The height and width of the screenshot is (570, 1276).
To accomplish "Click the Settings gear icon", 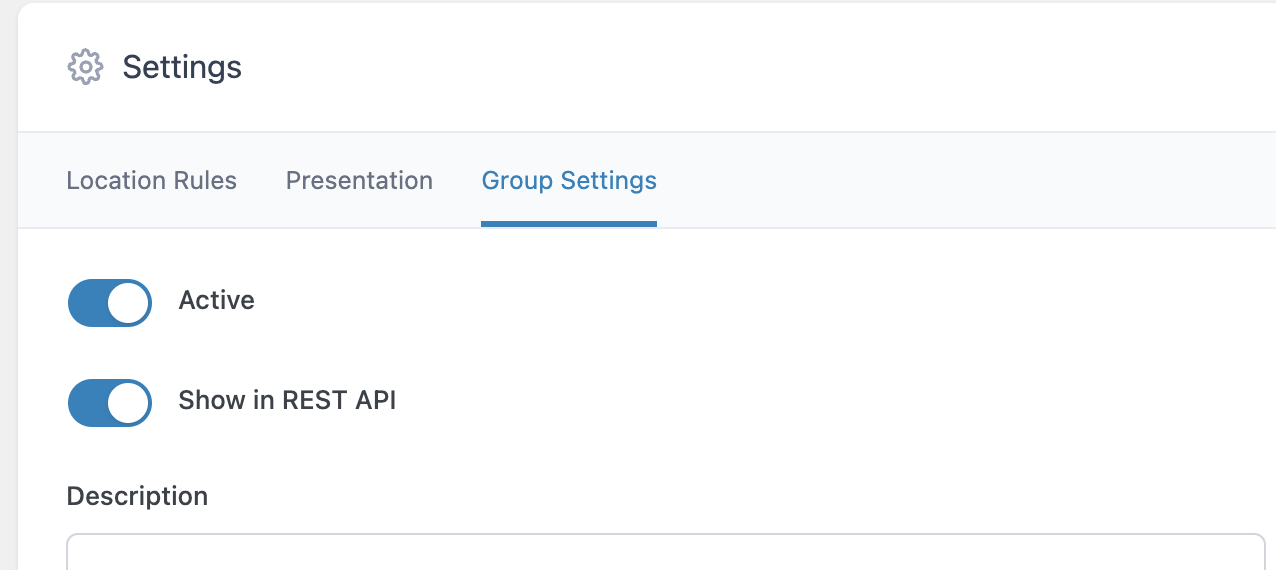I will pyautogui.click(x=85, y=67).
